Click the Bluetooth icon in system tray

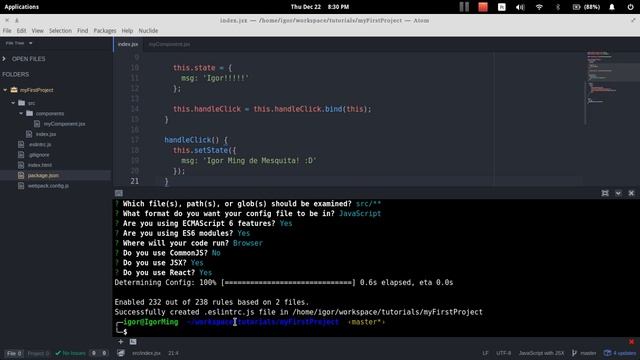tap(558, 7)
